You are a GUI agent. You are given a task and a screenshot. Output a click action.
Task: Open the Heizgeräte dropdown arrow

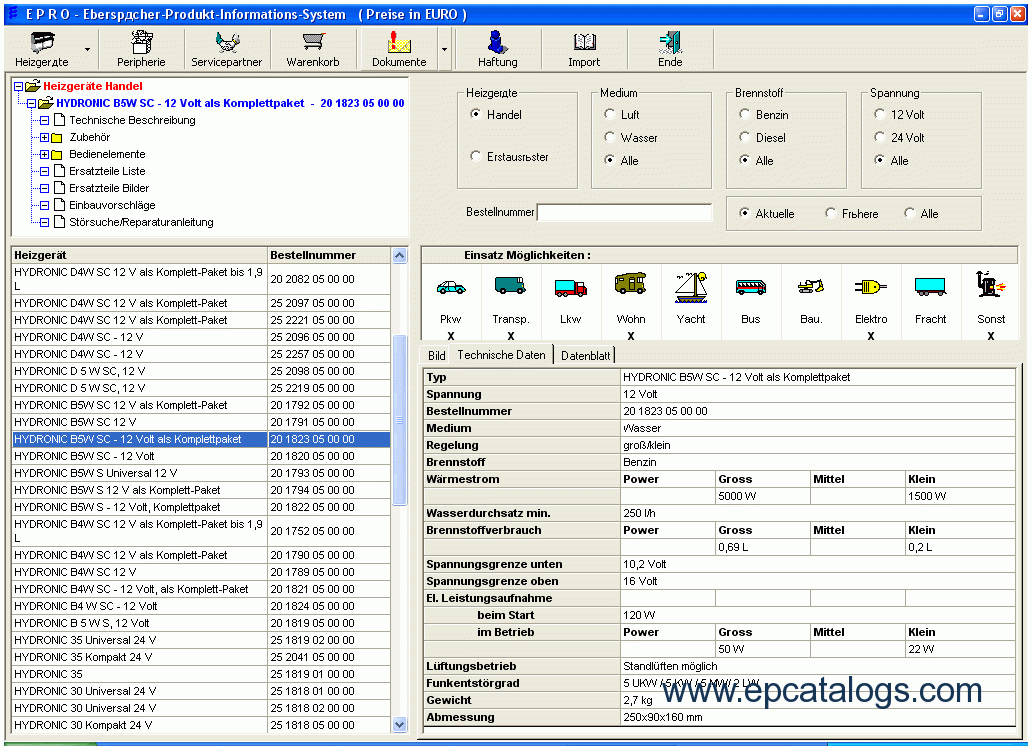coord(88,49)
